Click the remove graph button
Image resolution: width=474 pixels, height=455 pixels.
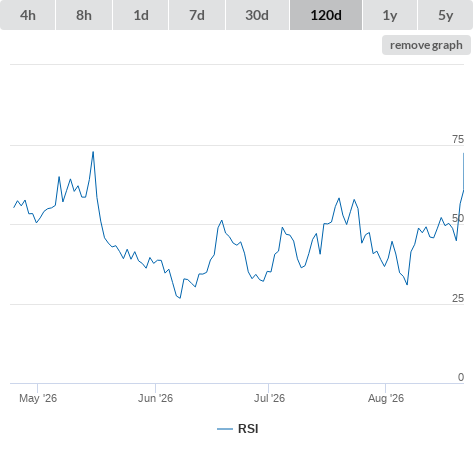426,45
